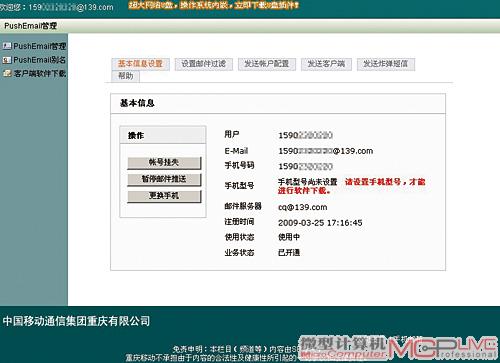The image size is (500, 363).
Task: Click the 客户端软件下载 sidebar icon
Action: tap(7, 73)
